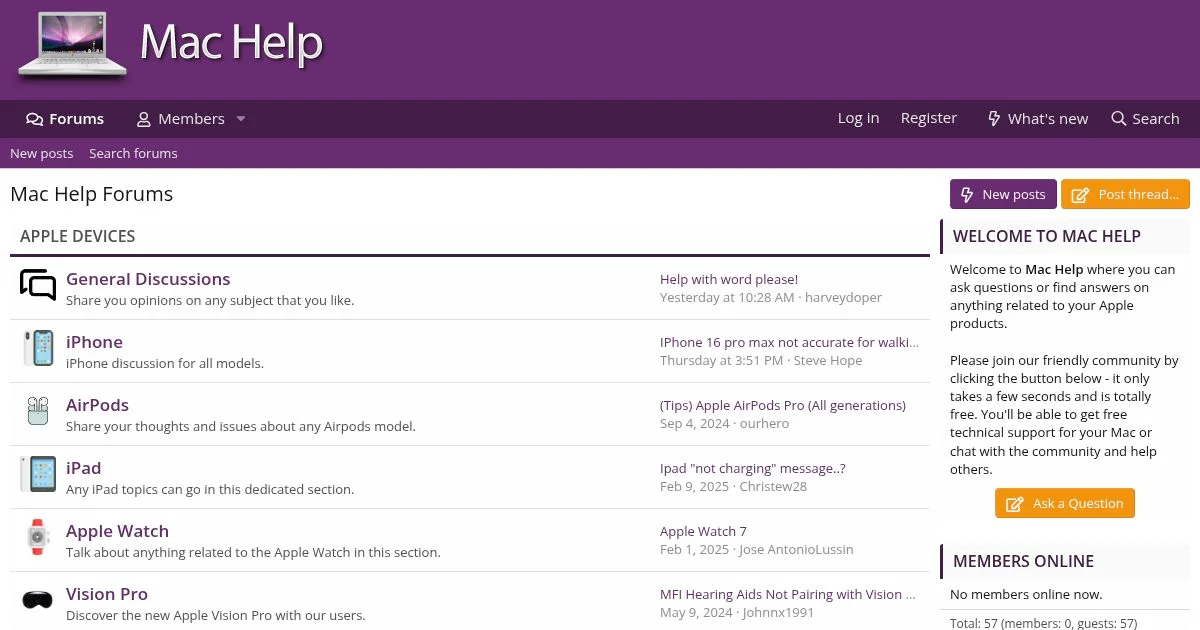The width and height of the screenshot is (1200, 630).
Task: Open the 'Help with word please!' thread
Action: (728, 279)
